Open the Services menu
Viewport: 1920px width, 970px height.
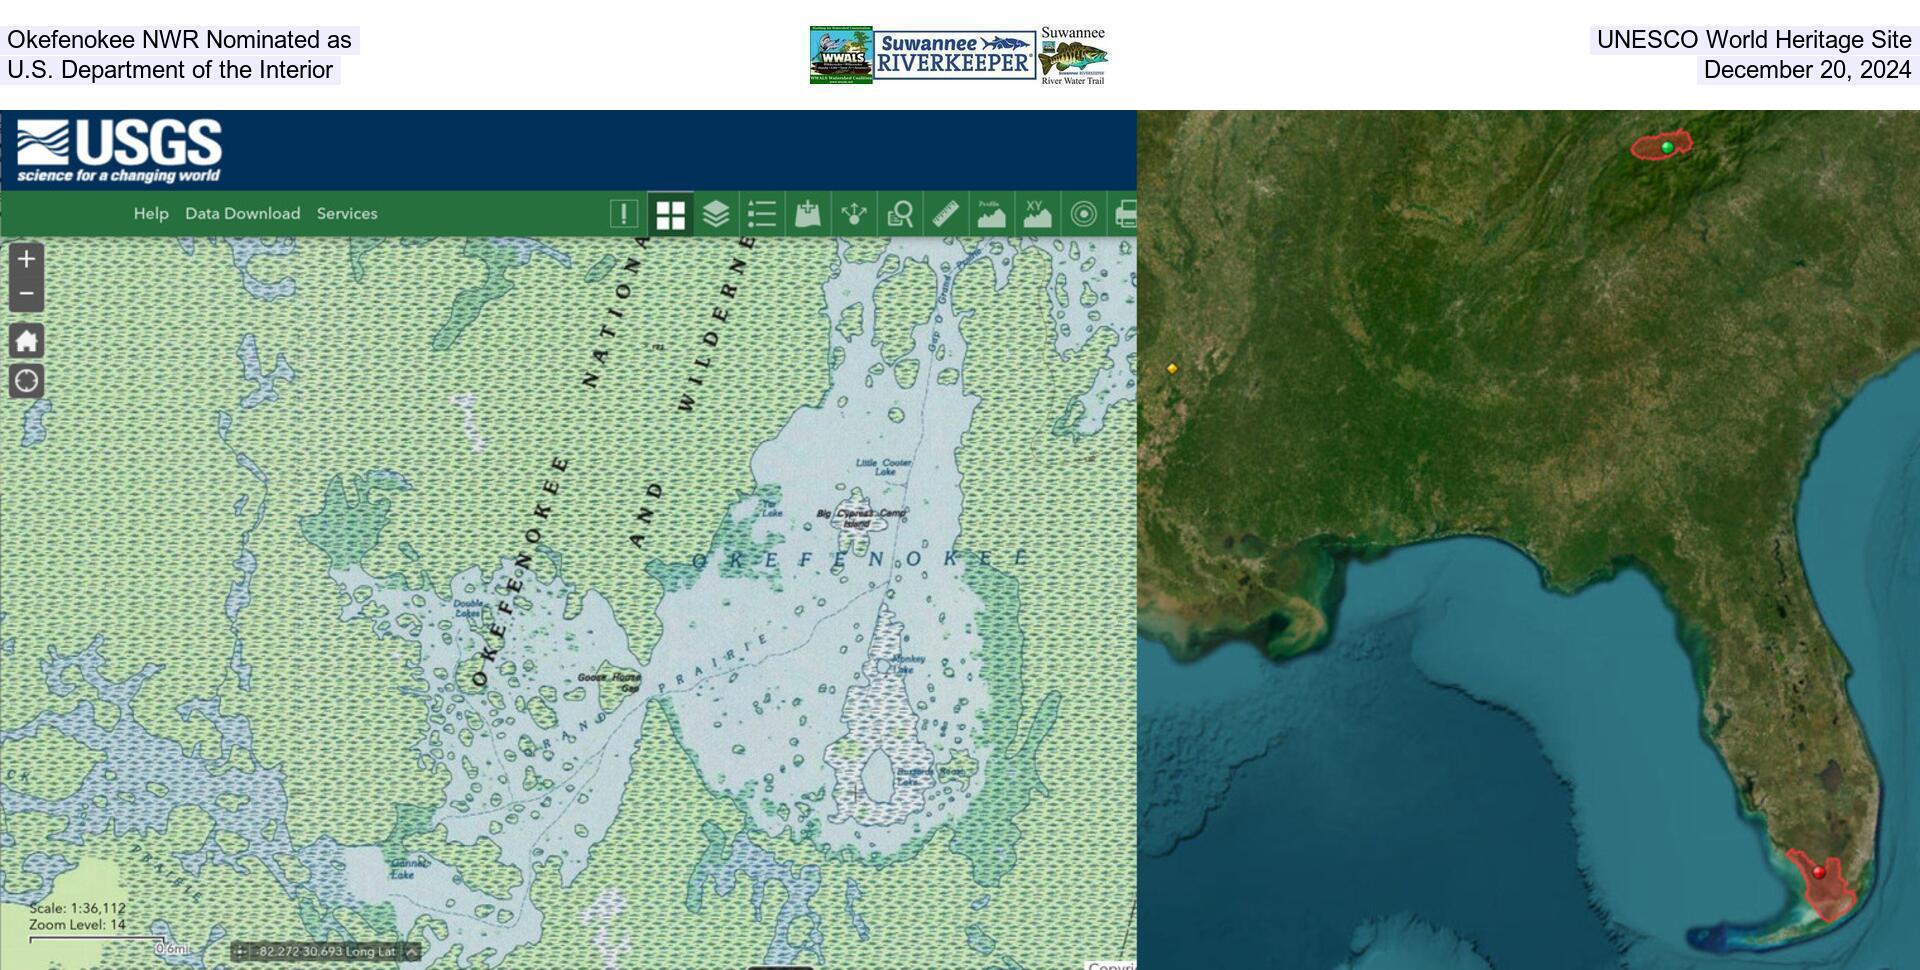(347, 213)
